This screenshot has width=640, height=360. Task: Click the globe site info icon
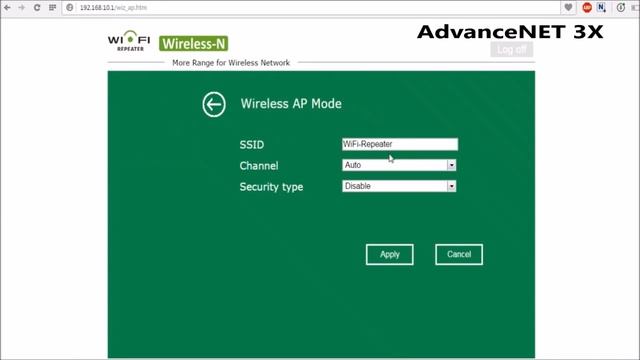(x=70, y=7)
